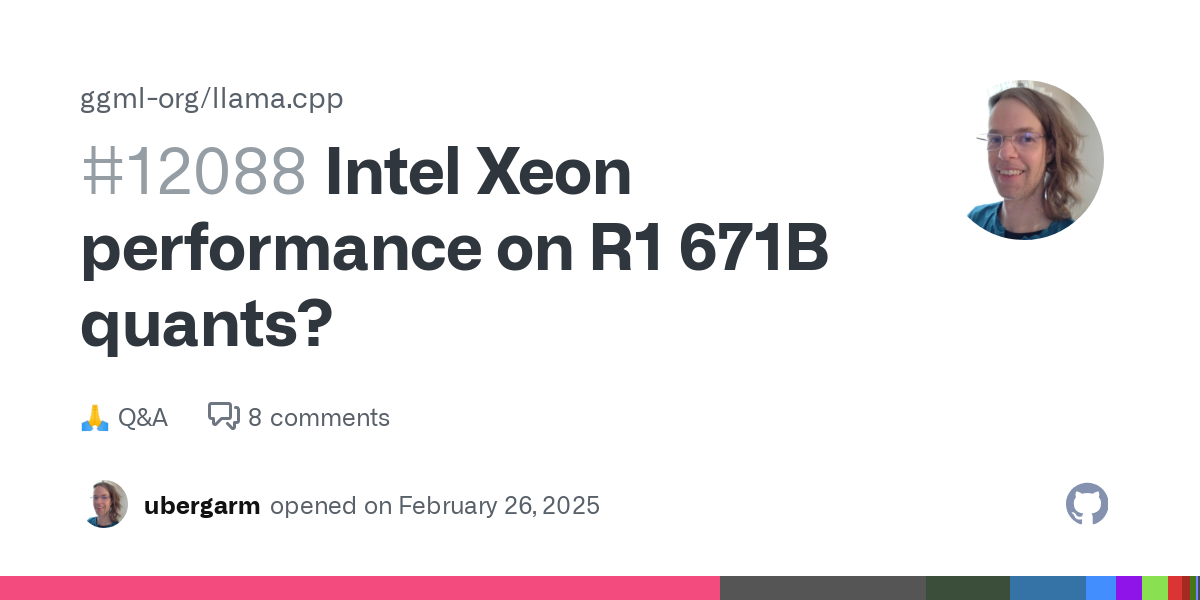Click the ubergarm username
Viewport: 1200px width, 600px height.
pyautogui.click(x=202, y=506)
